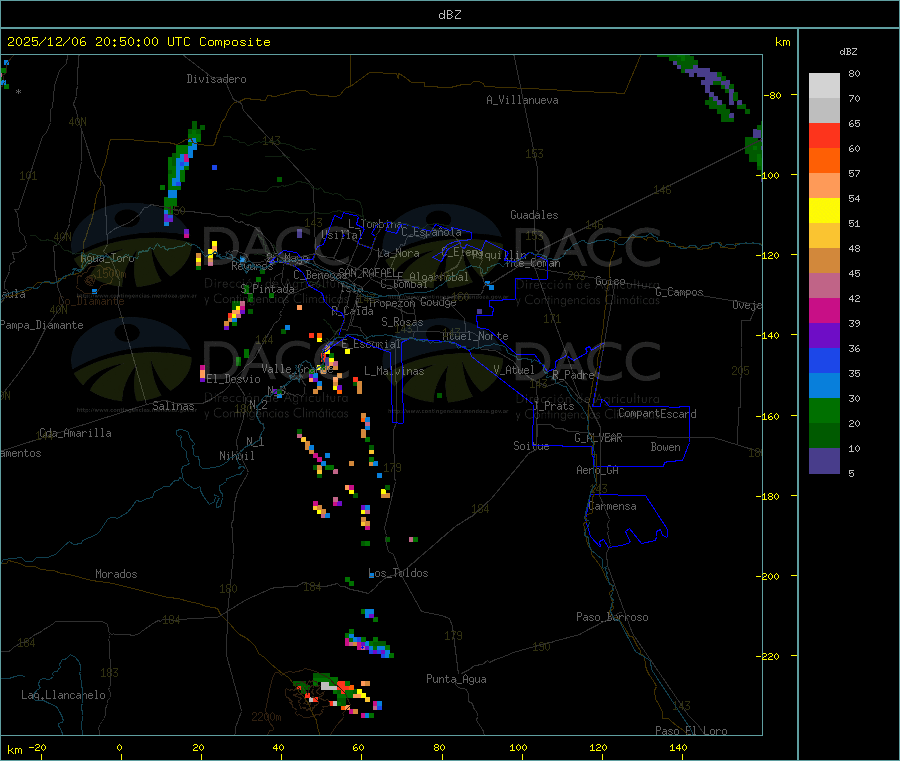Click the Divisadero map label
This screenshot has width=900, height=761.
216,79
